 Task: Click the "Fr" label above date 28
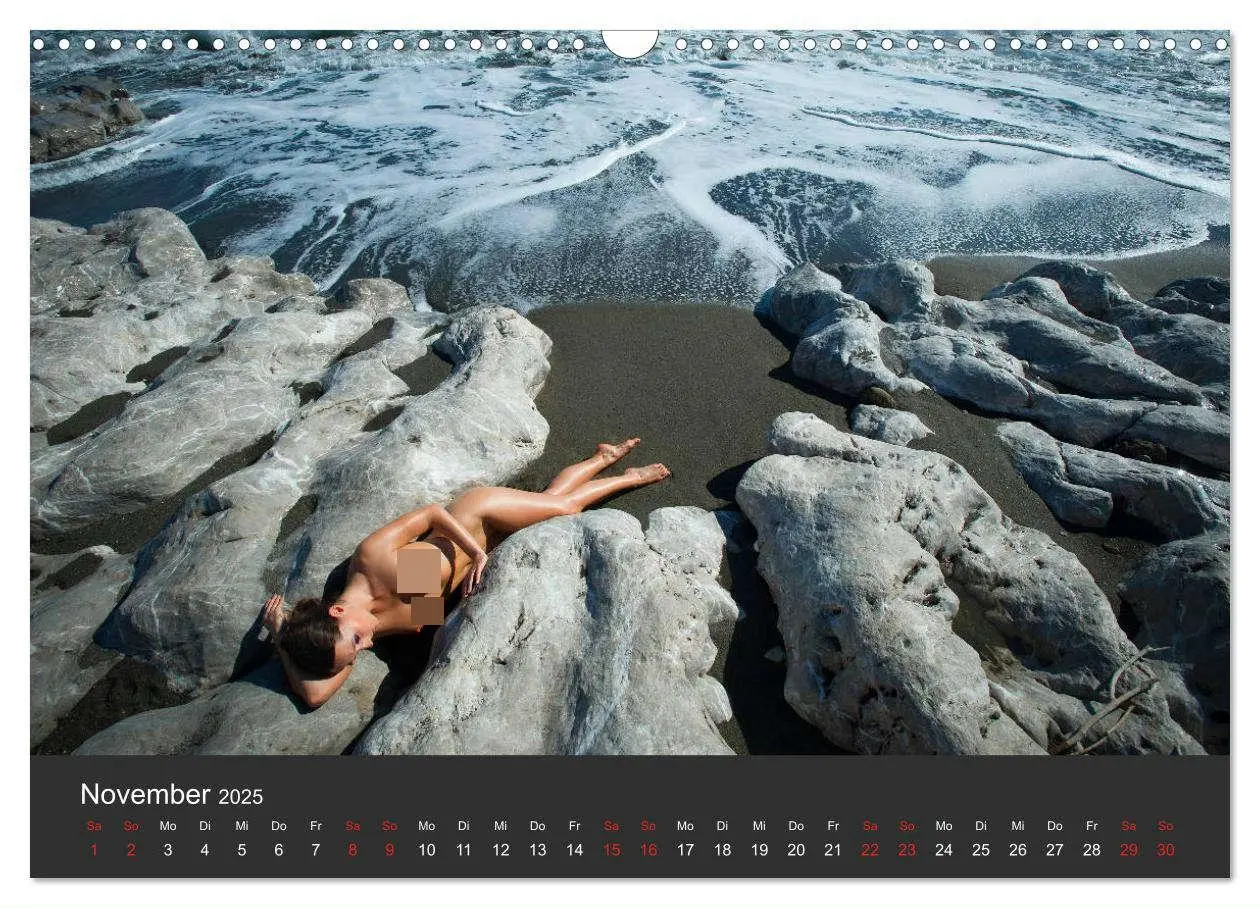[x=1092, y=826]
